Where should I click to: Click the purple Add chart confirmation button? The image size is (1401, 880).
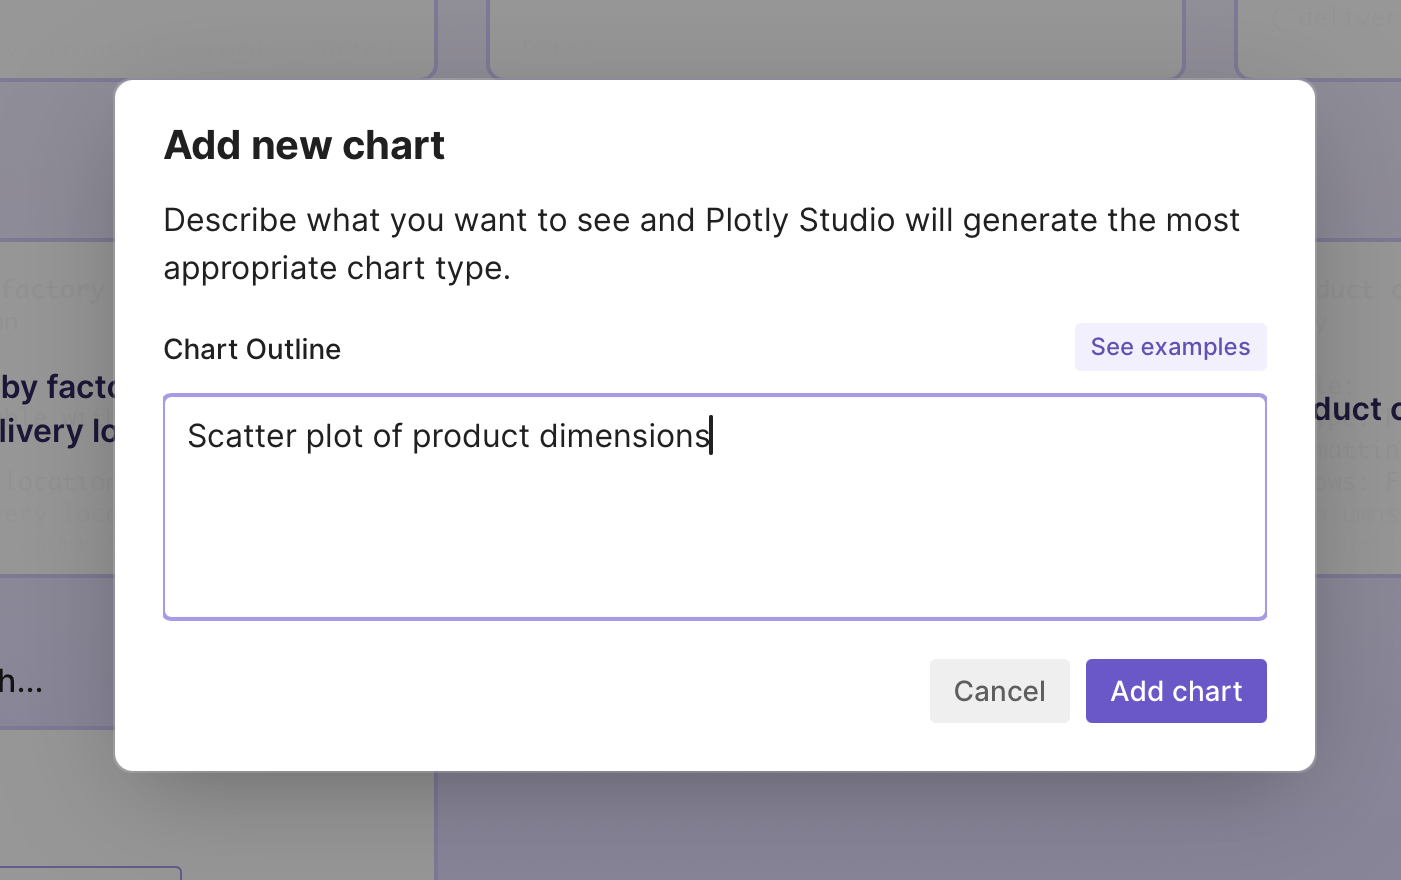tap(1175, 690)
